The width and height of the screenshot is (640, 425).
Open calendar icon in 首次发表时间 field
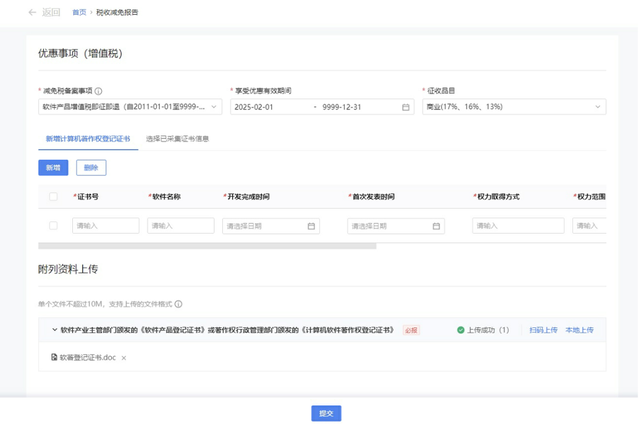436,226
